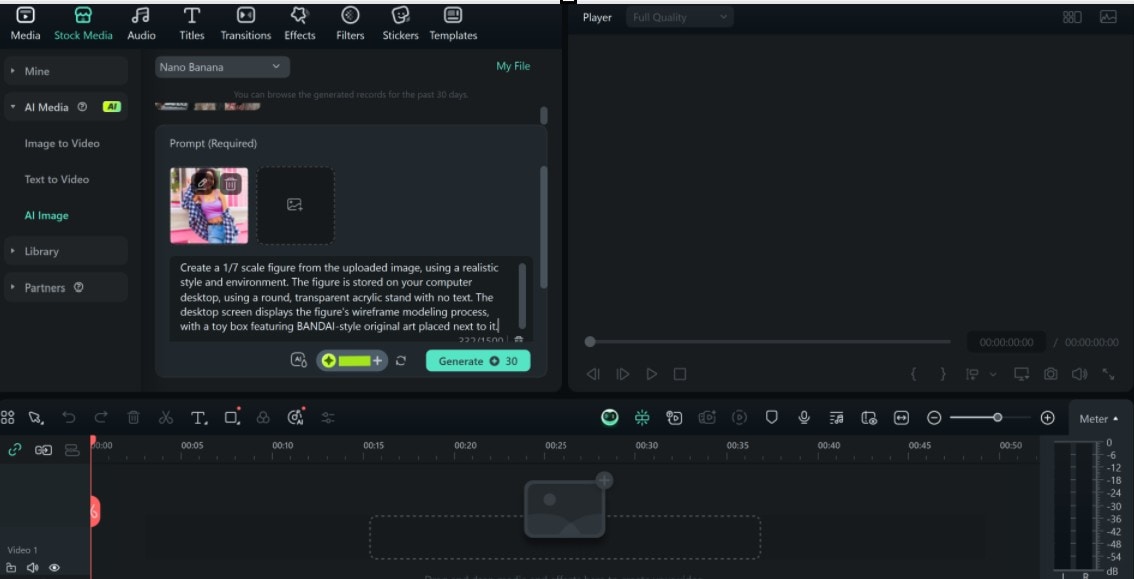Click the Generate button
This screenshot has width=1134, height=579.
478,361
